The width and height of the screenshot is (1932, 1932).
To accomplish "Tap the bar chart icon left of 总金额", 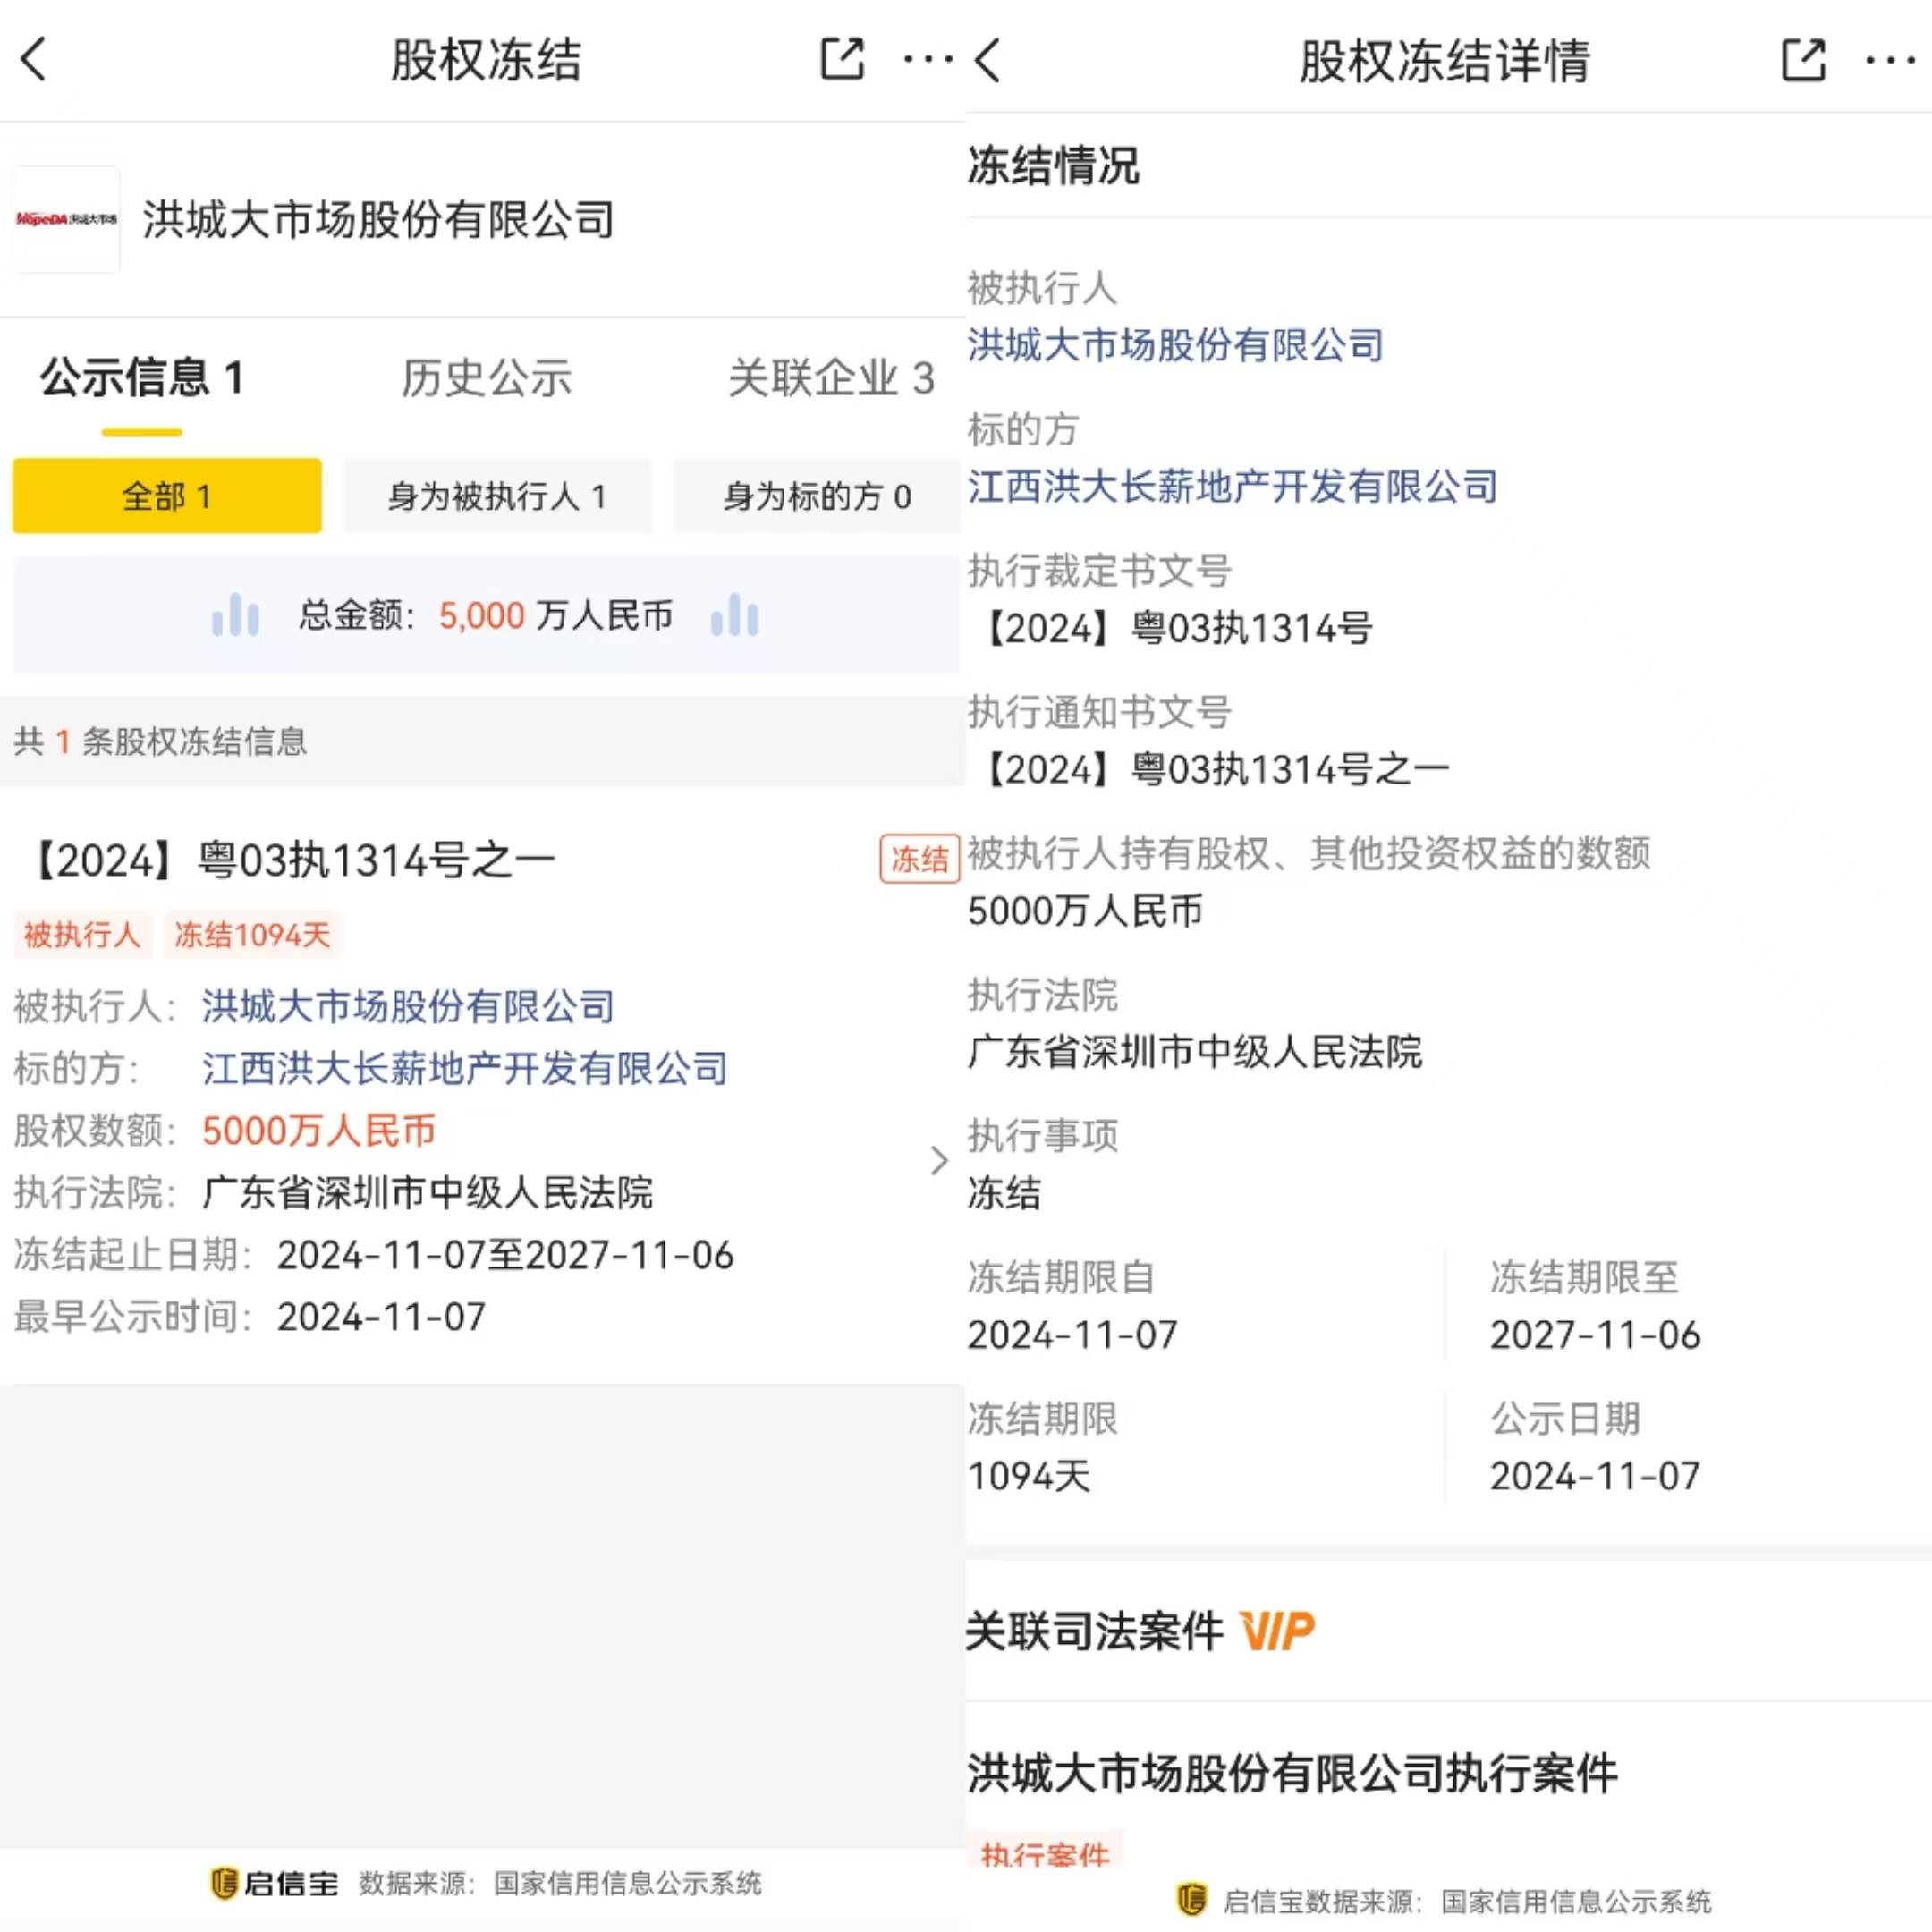I will 235,614.
